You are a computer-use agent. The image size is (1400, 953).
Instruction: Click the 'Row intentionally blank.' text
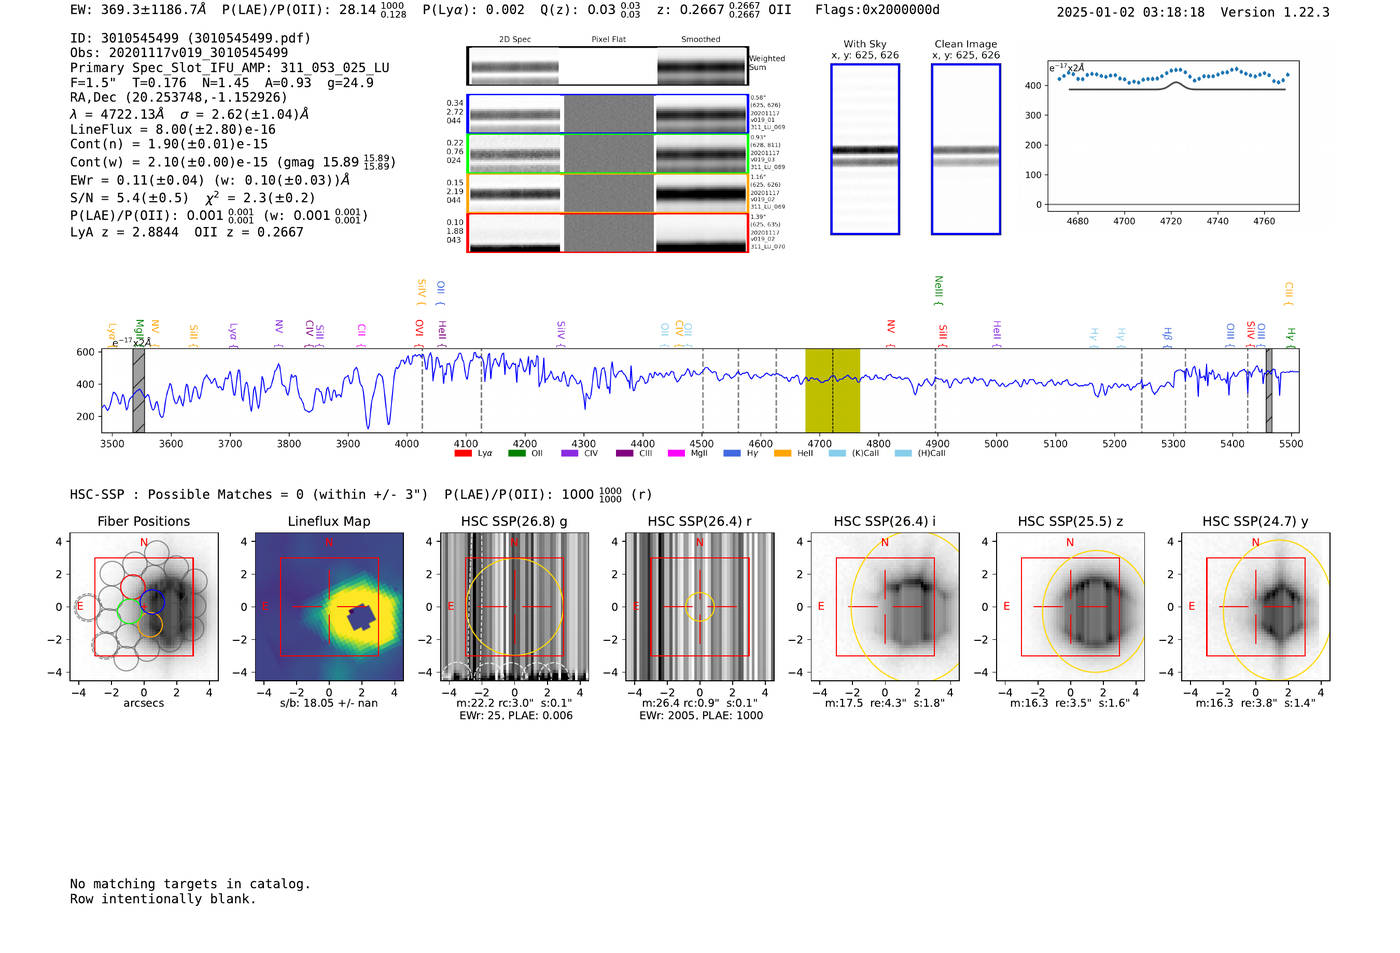[163, 899]
